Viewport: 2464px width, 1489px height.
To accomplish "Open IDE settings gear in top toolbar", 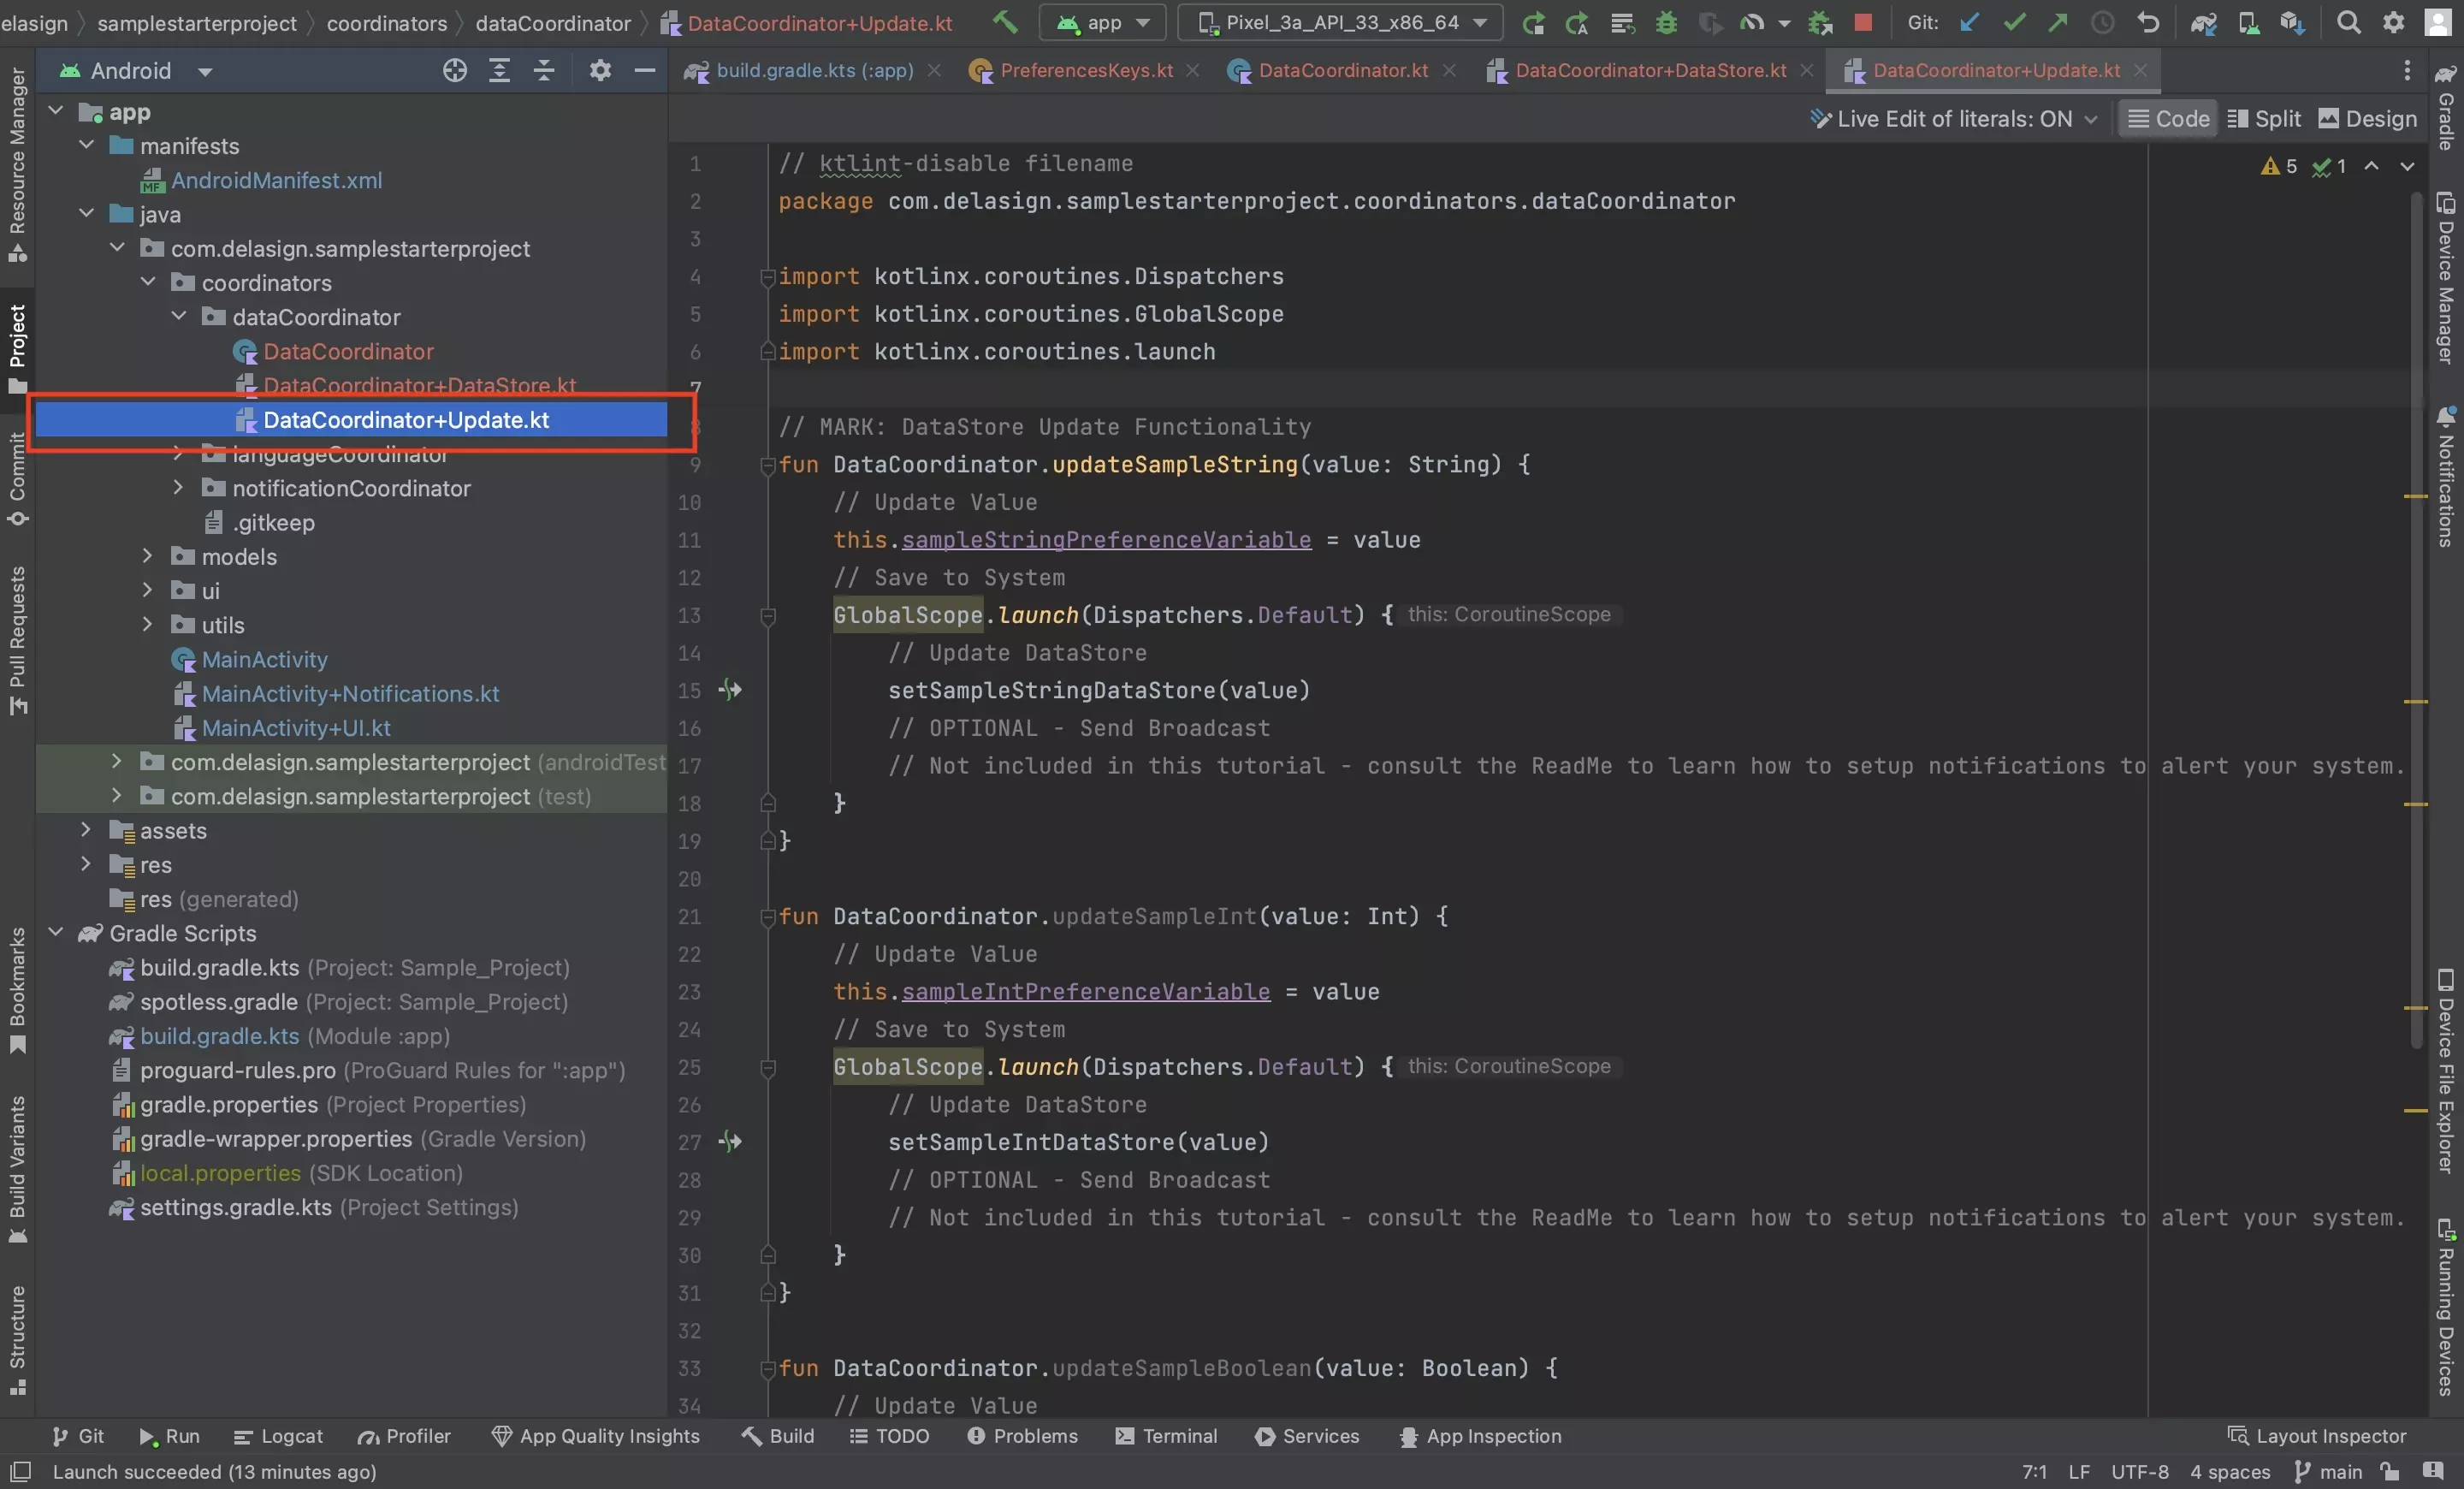I will (2393, 22).
